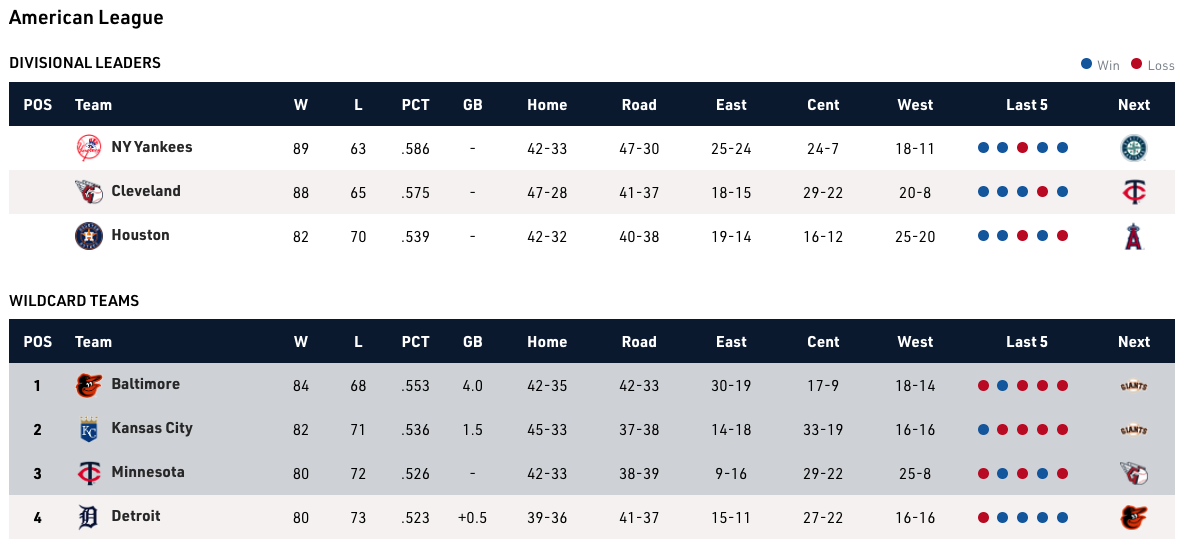Image resolution: width=1189 pixels, height=539 pixels.
Task: Click Angels logo in Houston's Next column
Action: (1133, 236)
